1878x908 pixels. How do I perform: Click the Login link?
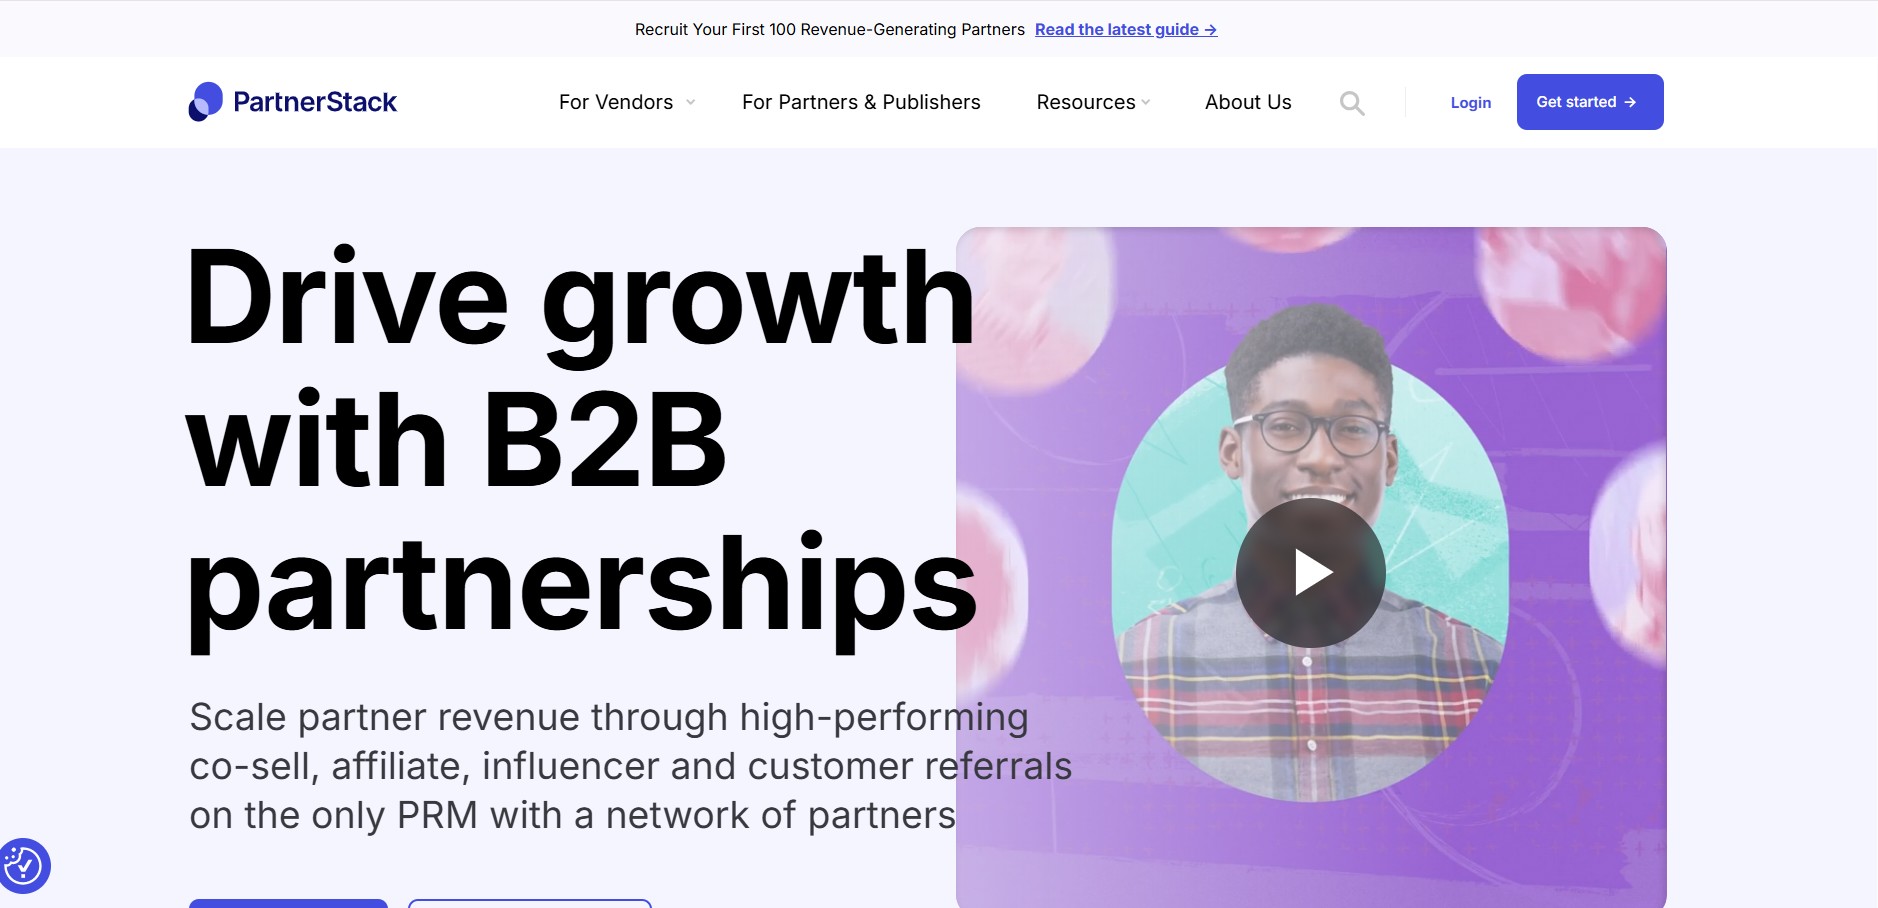pyautogui.click(x=1470, y=102)
